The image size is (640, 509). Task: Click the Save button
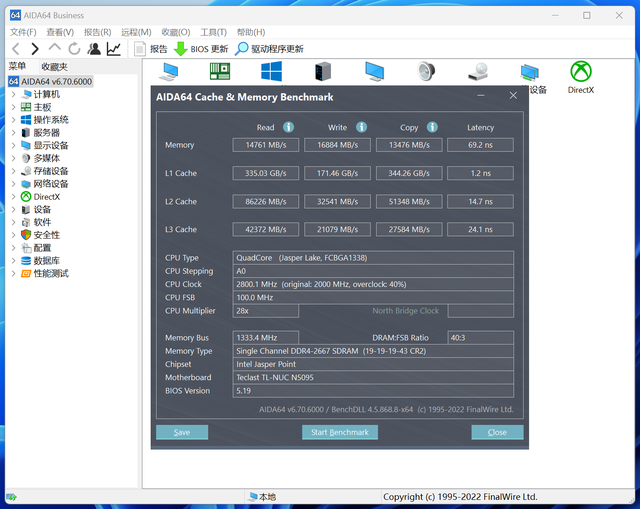pyautogui.click(x=182, y=432)
